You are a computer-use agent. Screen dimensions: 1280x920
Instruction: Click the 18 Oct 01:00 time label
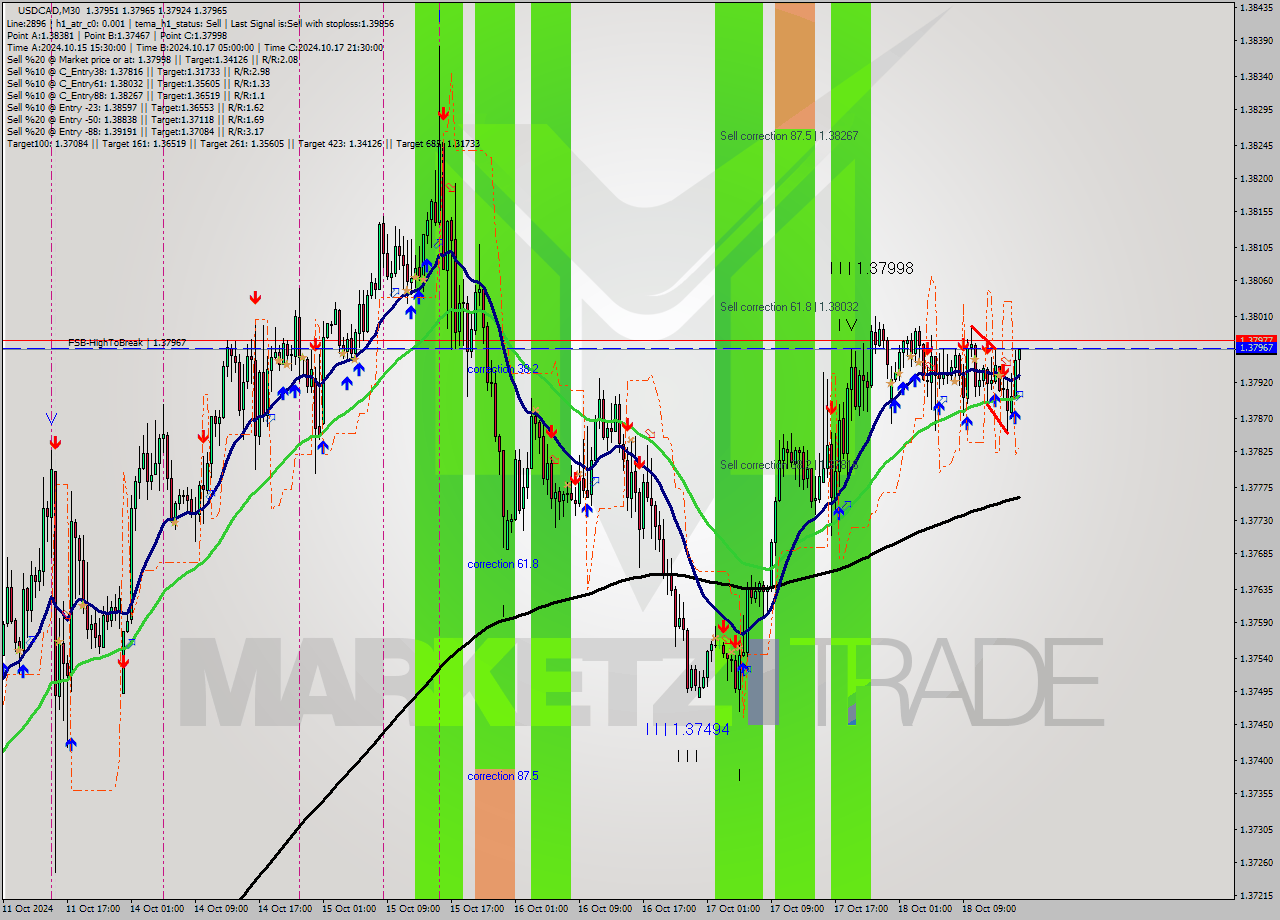(x=926, y=909)
